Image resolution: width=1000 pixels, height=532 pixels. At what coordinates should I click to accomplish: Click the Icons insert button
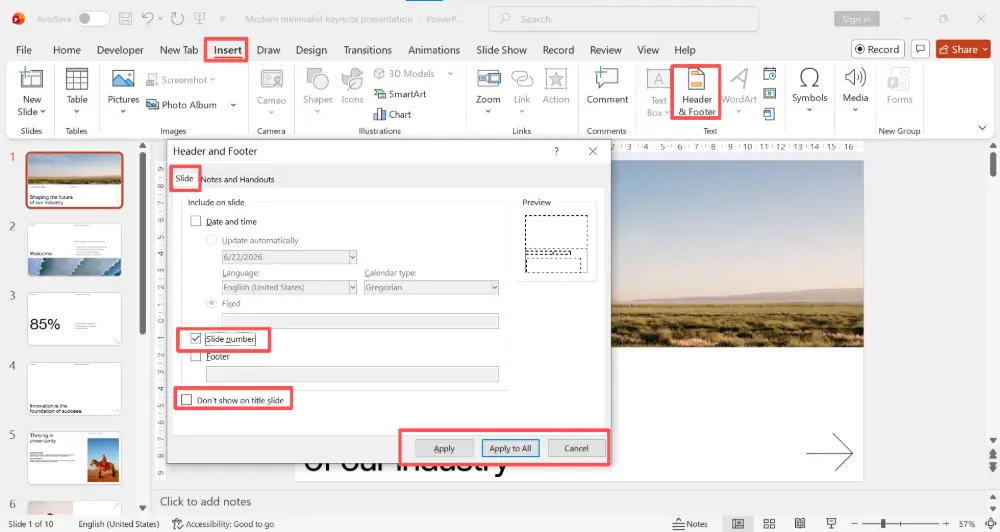352,86
